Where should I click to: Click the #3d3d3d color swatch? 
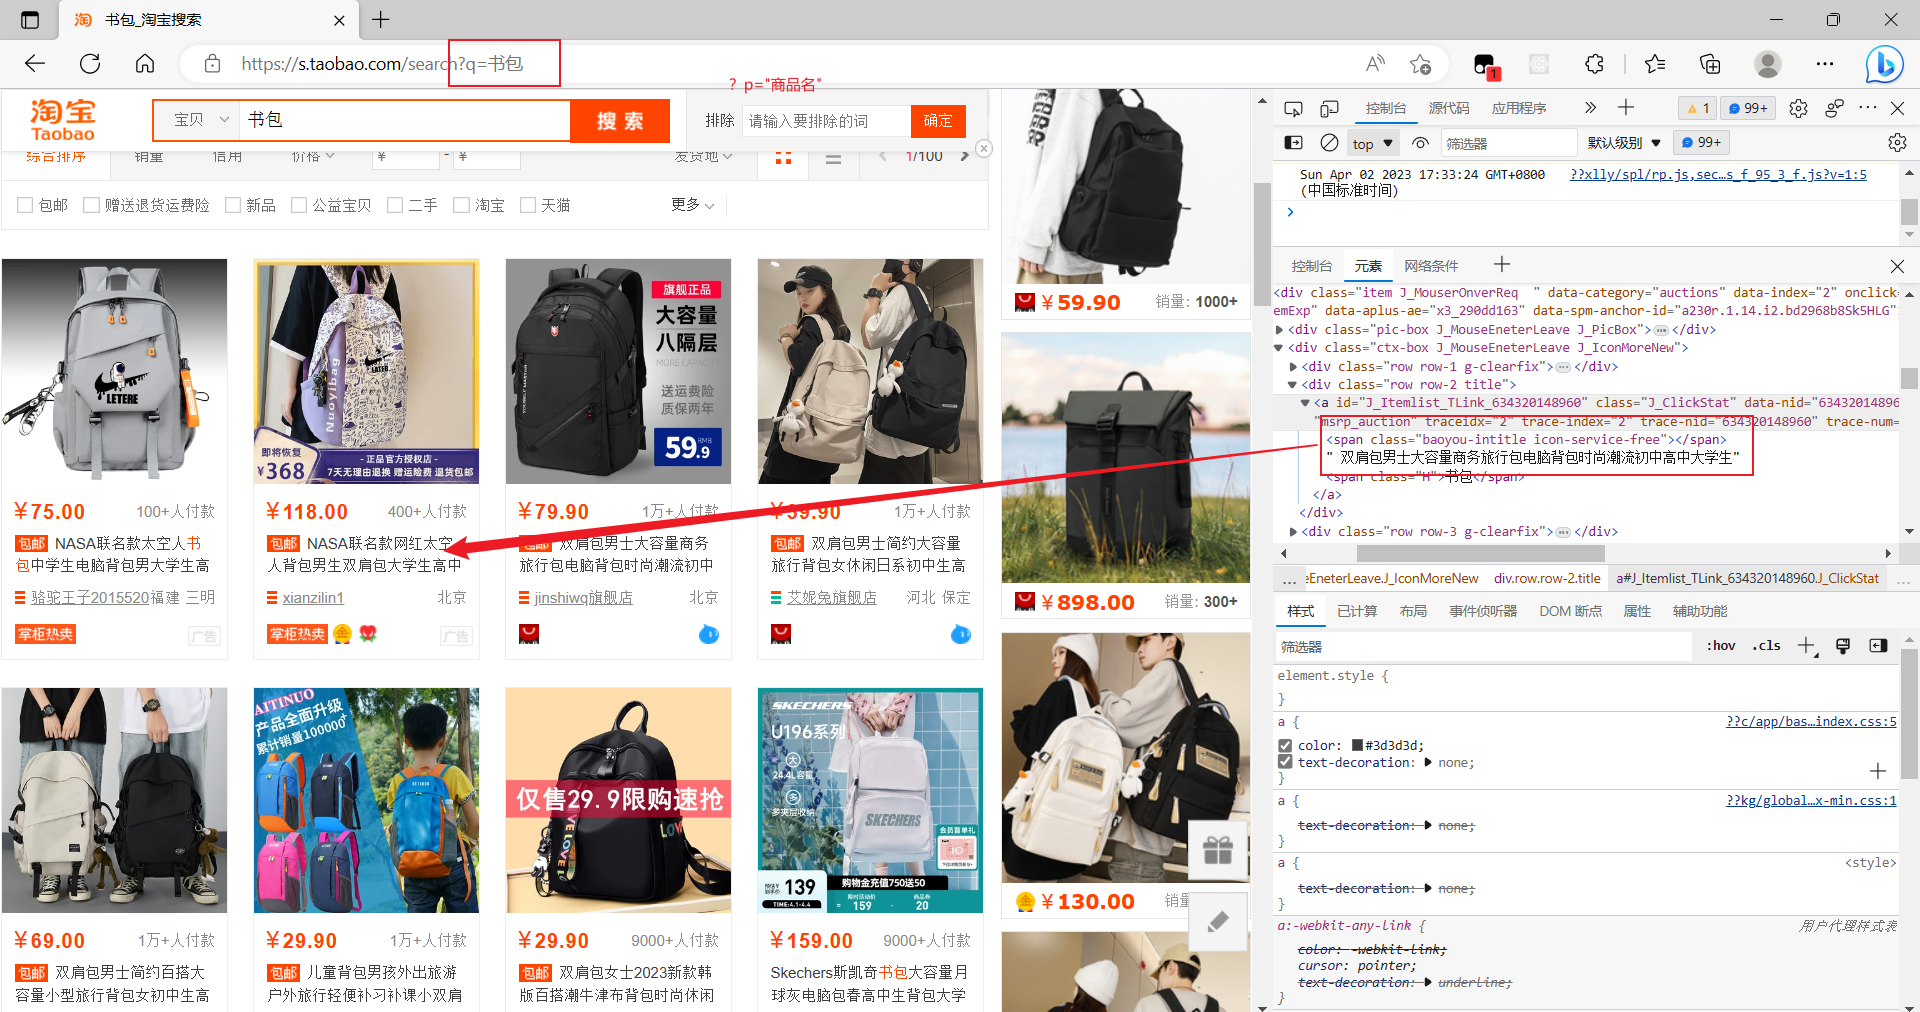click(x=1357, y=745)
